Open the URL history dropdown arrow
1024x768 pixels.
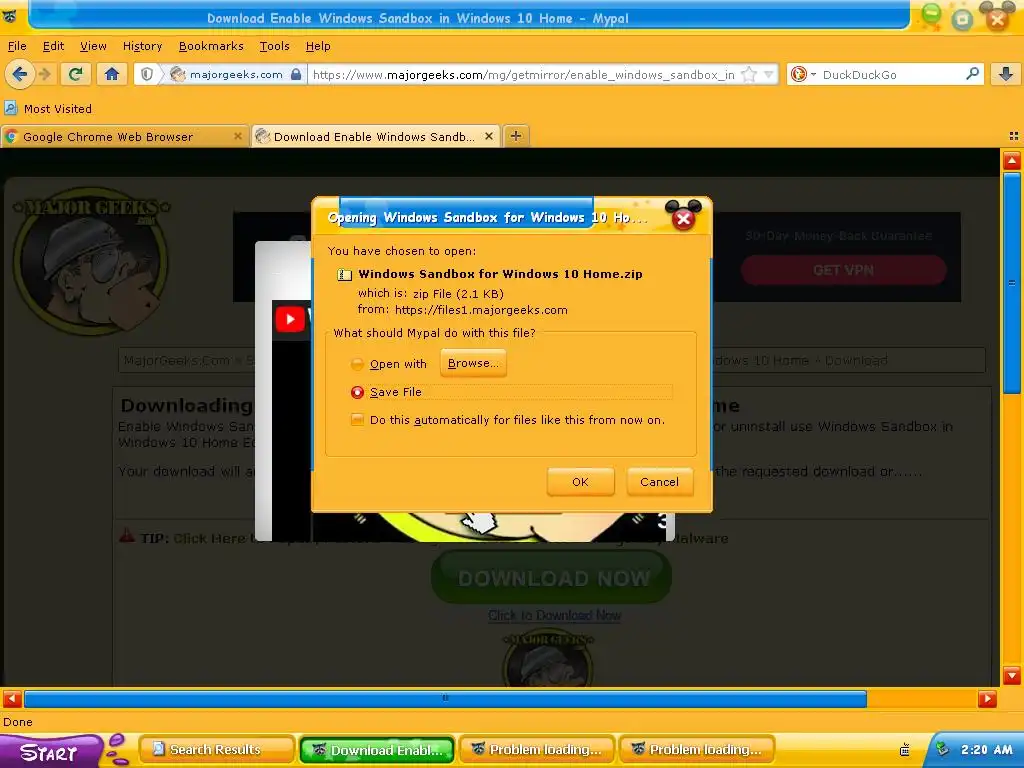769,74
